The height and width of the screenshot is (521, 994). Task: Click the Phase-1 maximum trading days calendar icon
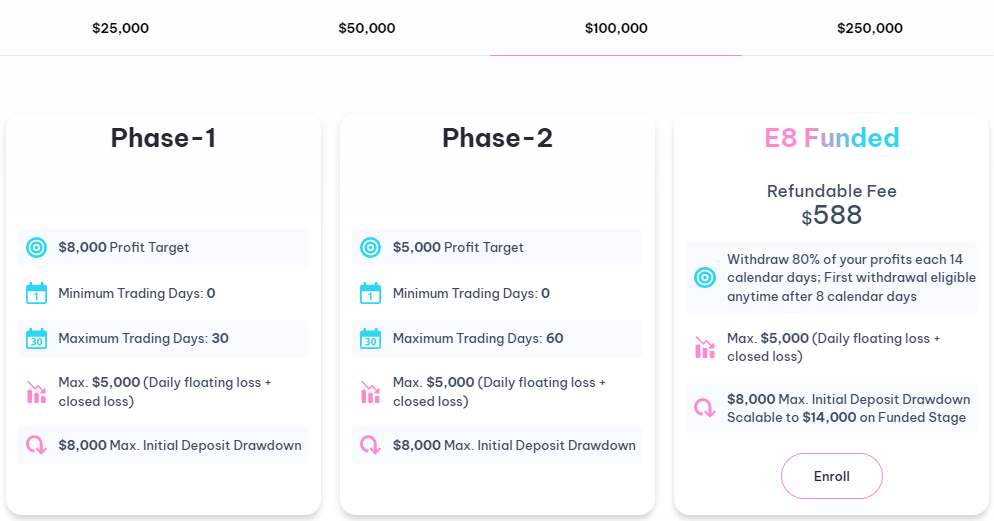point(36,338)
